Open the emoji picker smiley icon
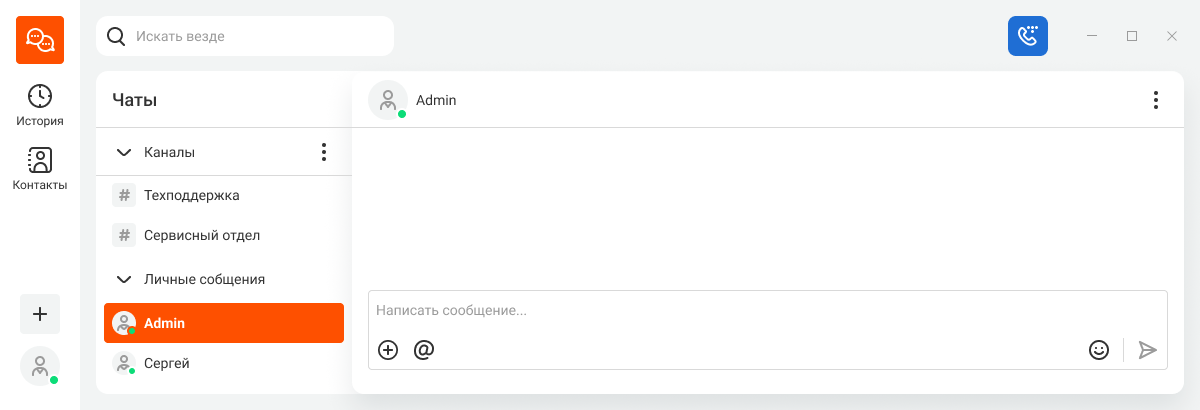1200x410 pixels. (1099, 350)
